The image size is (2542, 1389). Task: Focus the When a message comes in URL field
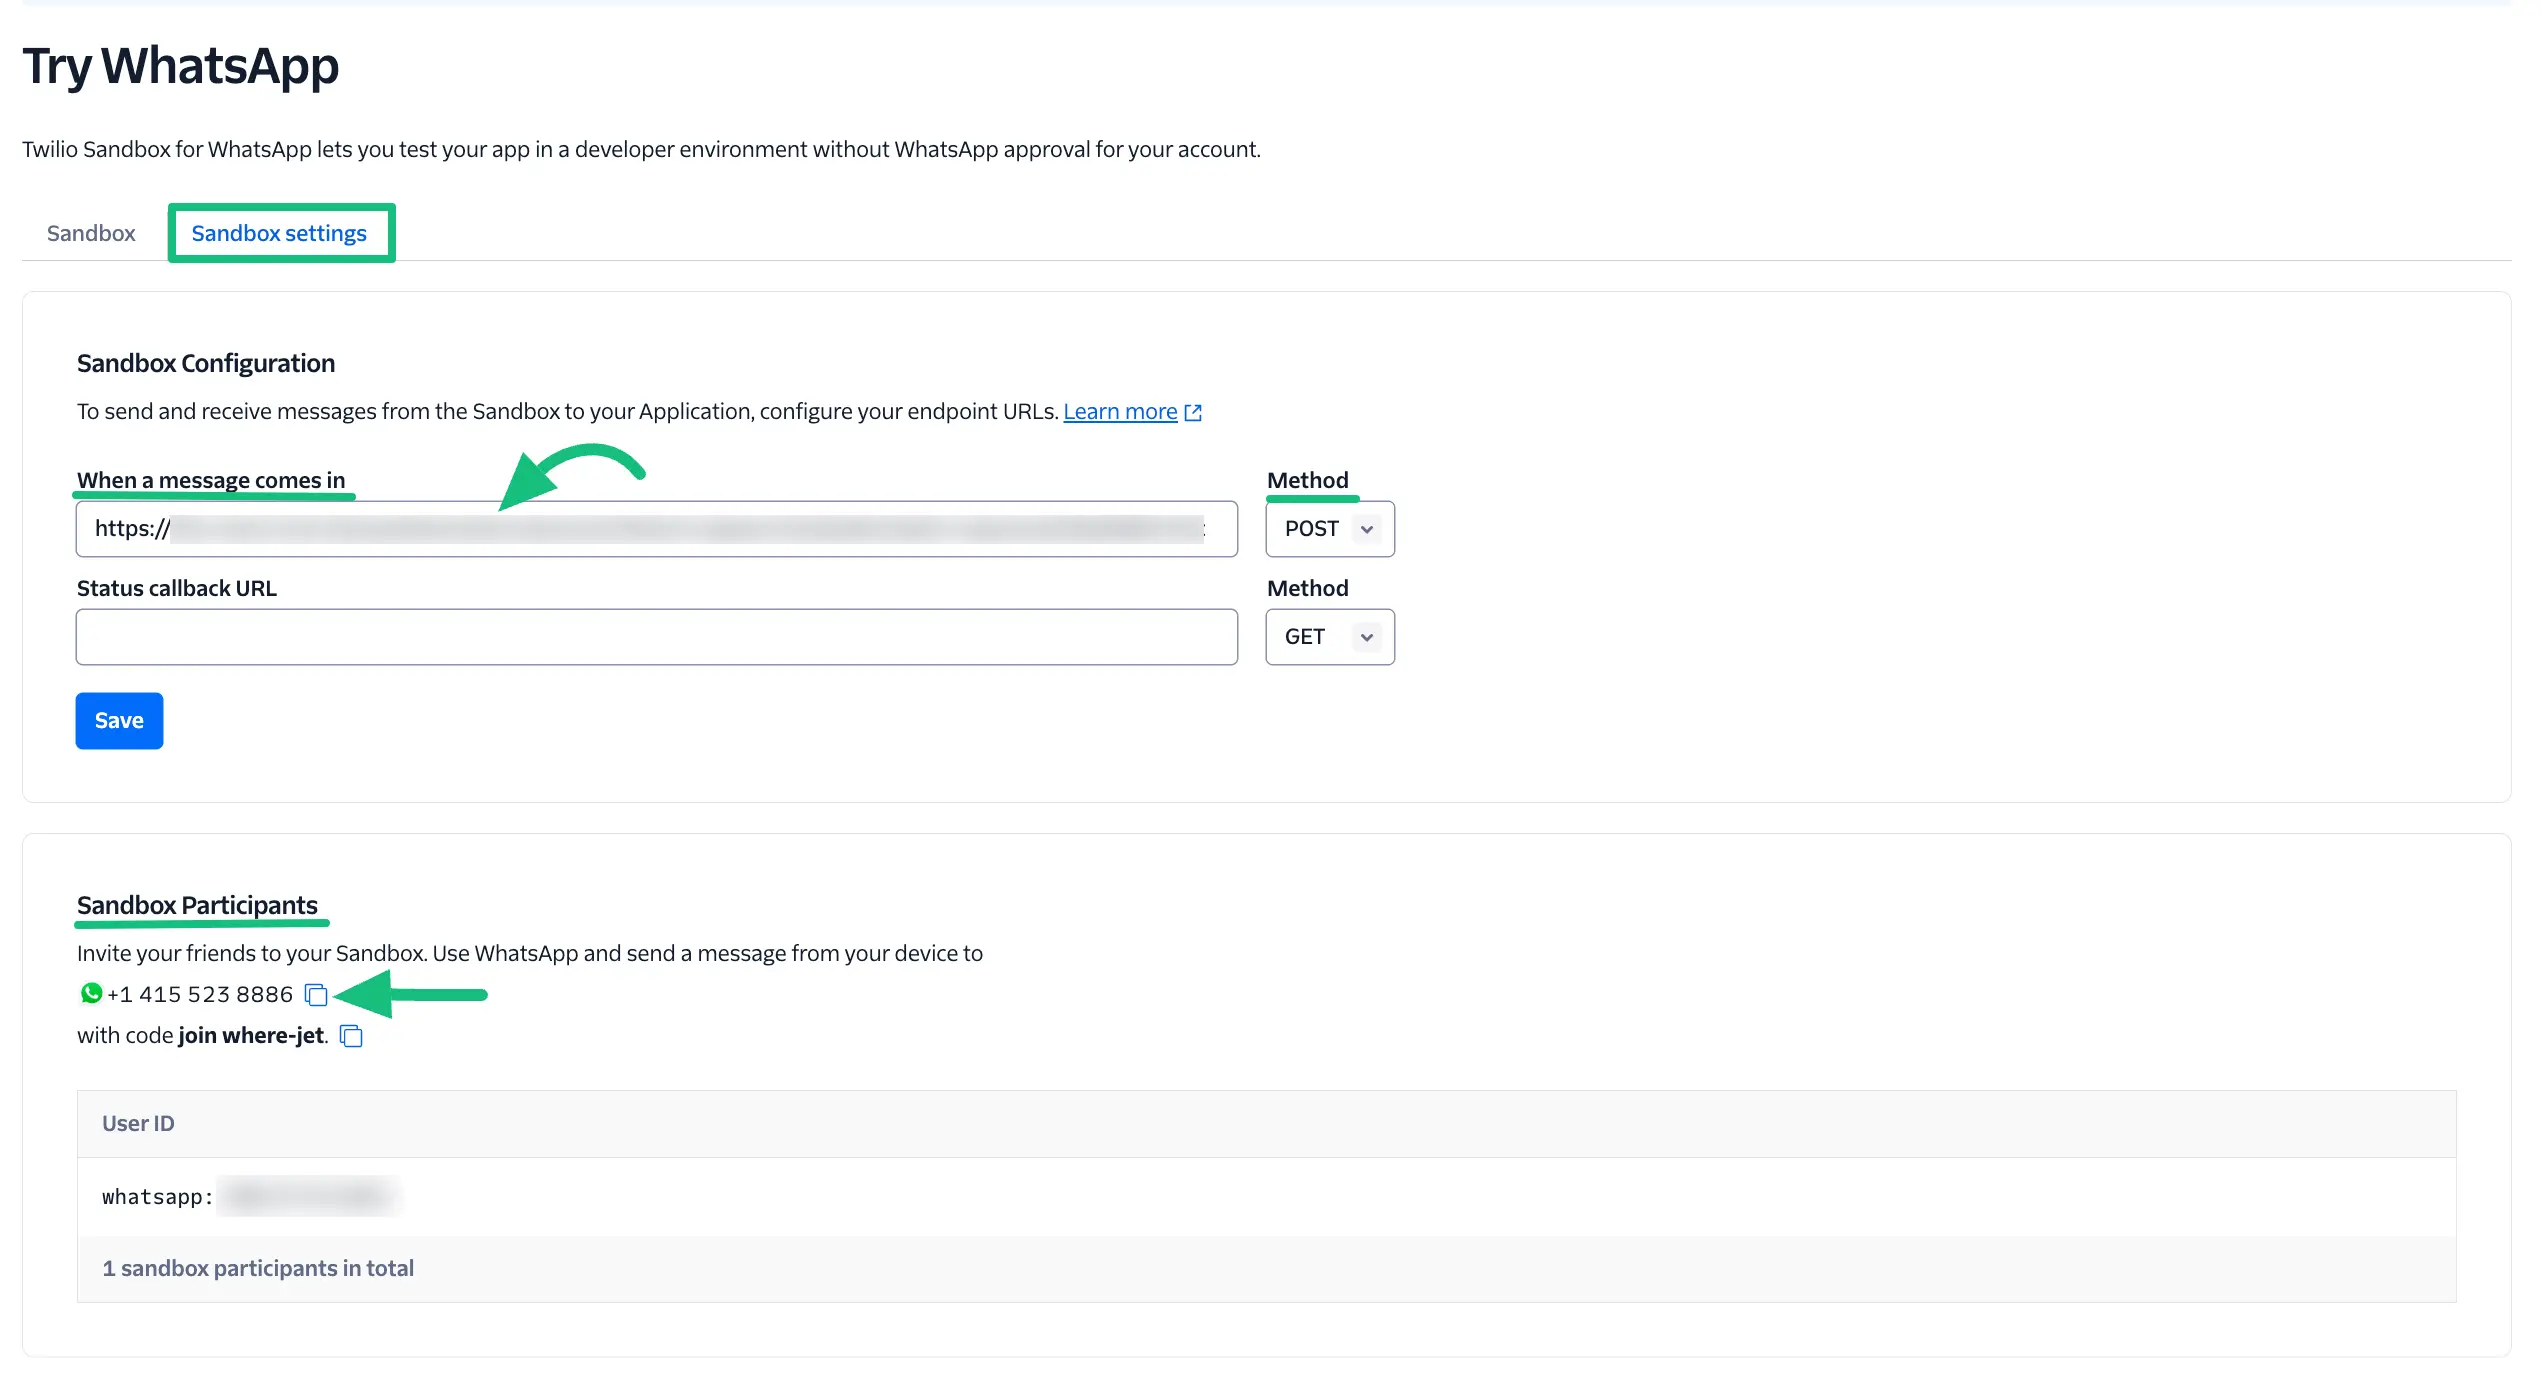point(656,529)
